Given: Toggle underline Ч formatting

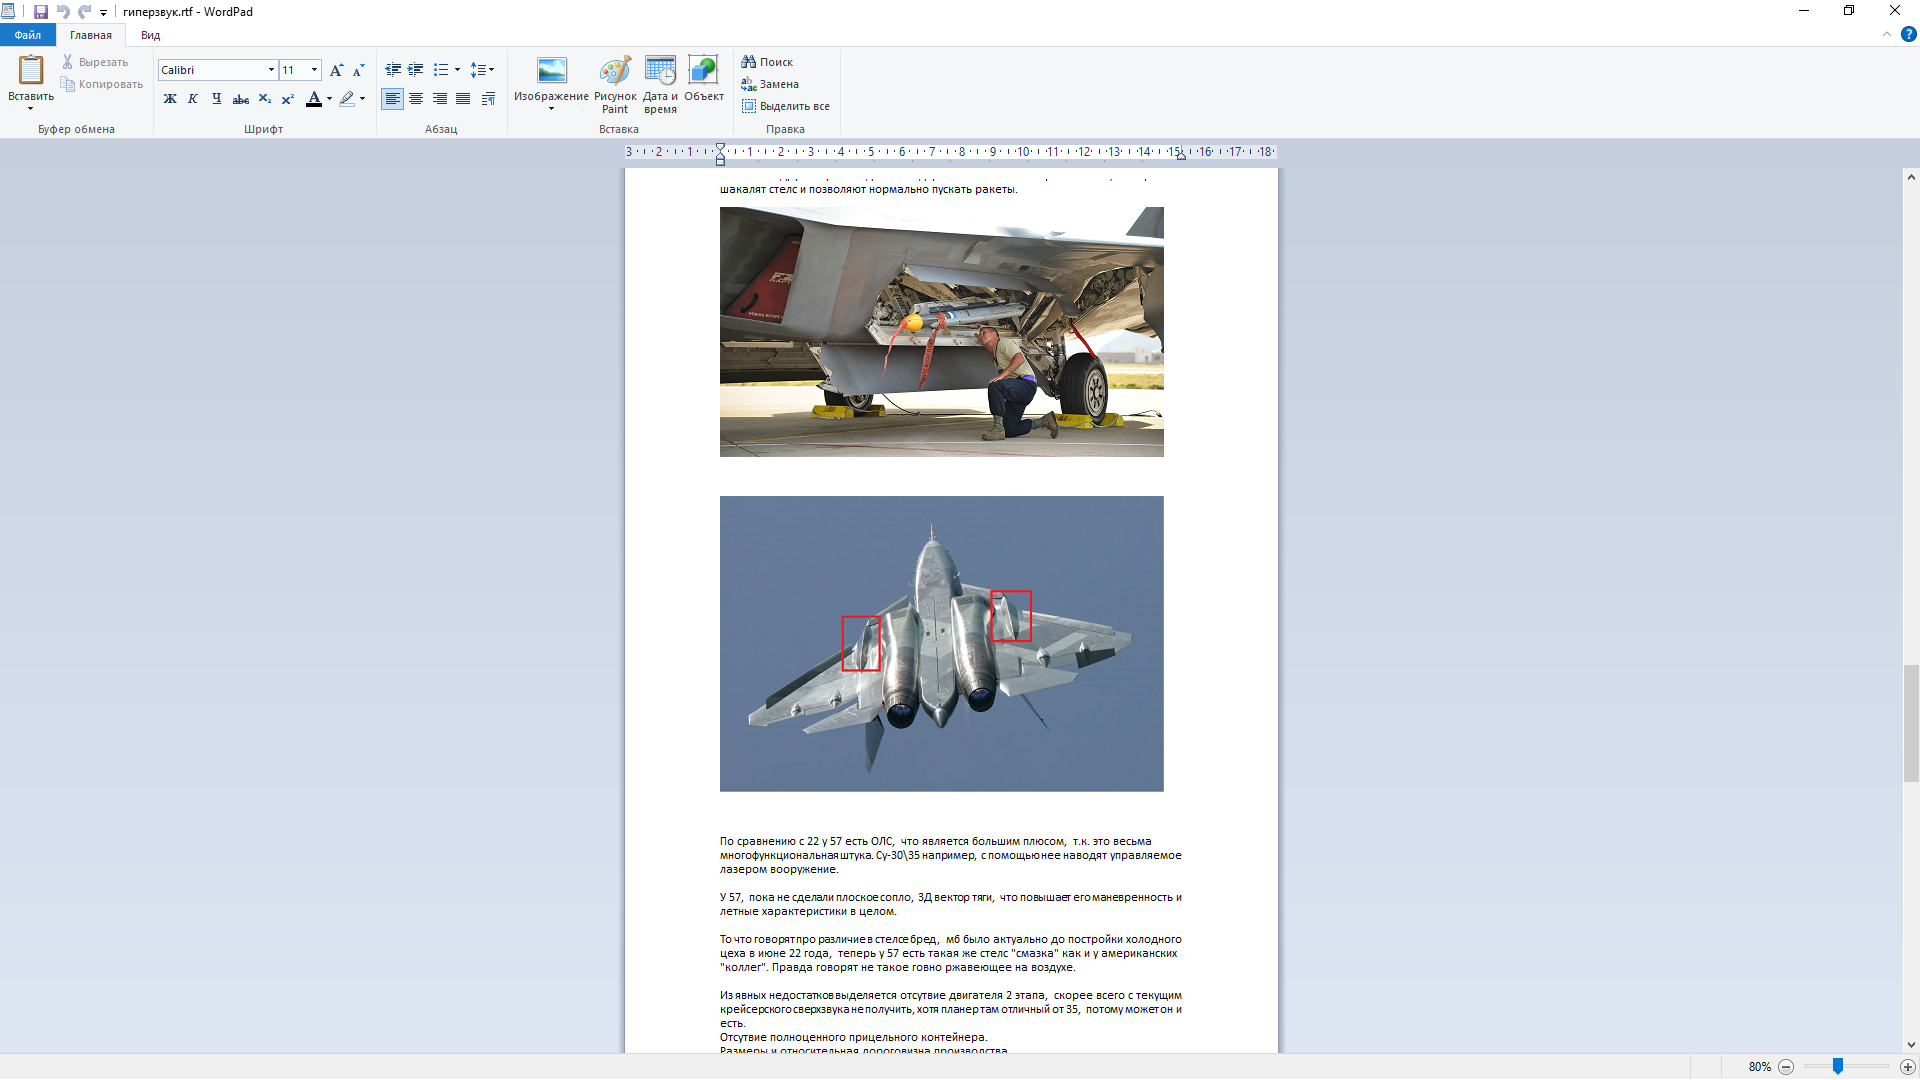Looking at the screenshot, I should [216, 99].
